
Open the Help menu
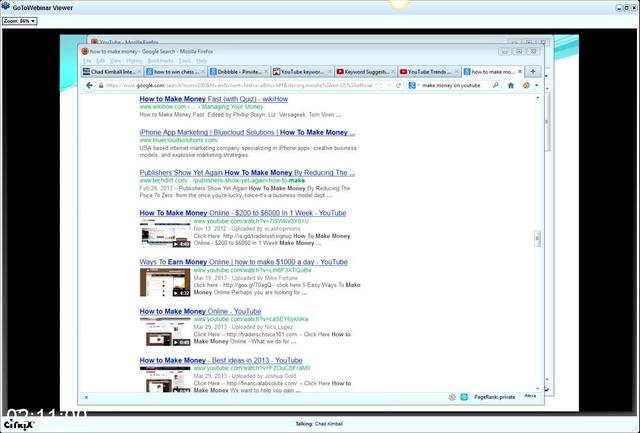tap(202, 61)
